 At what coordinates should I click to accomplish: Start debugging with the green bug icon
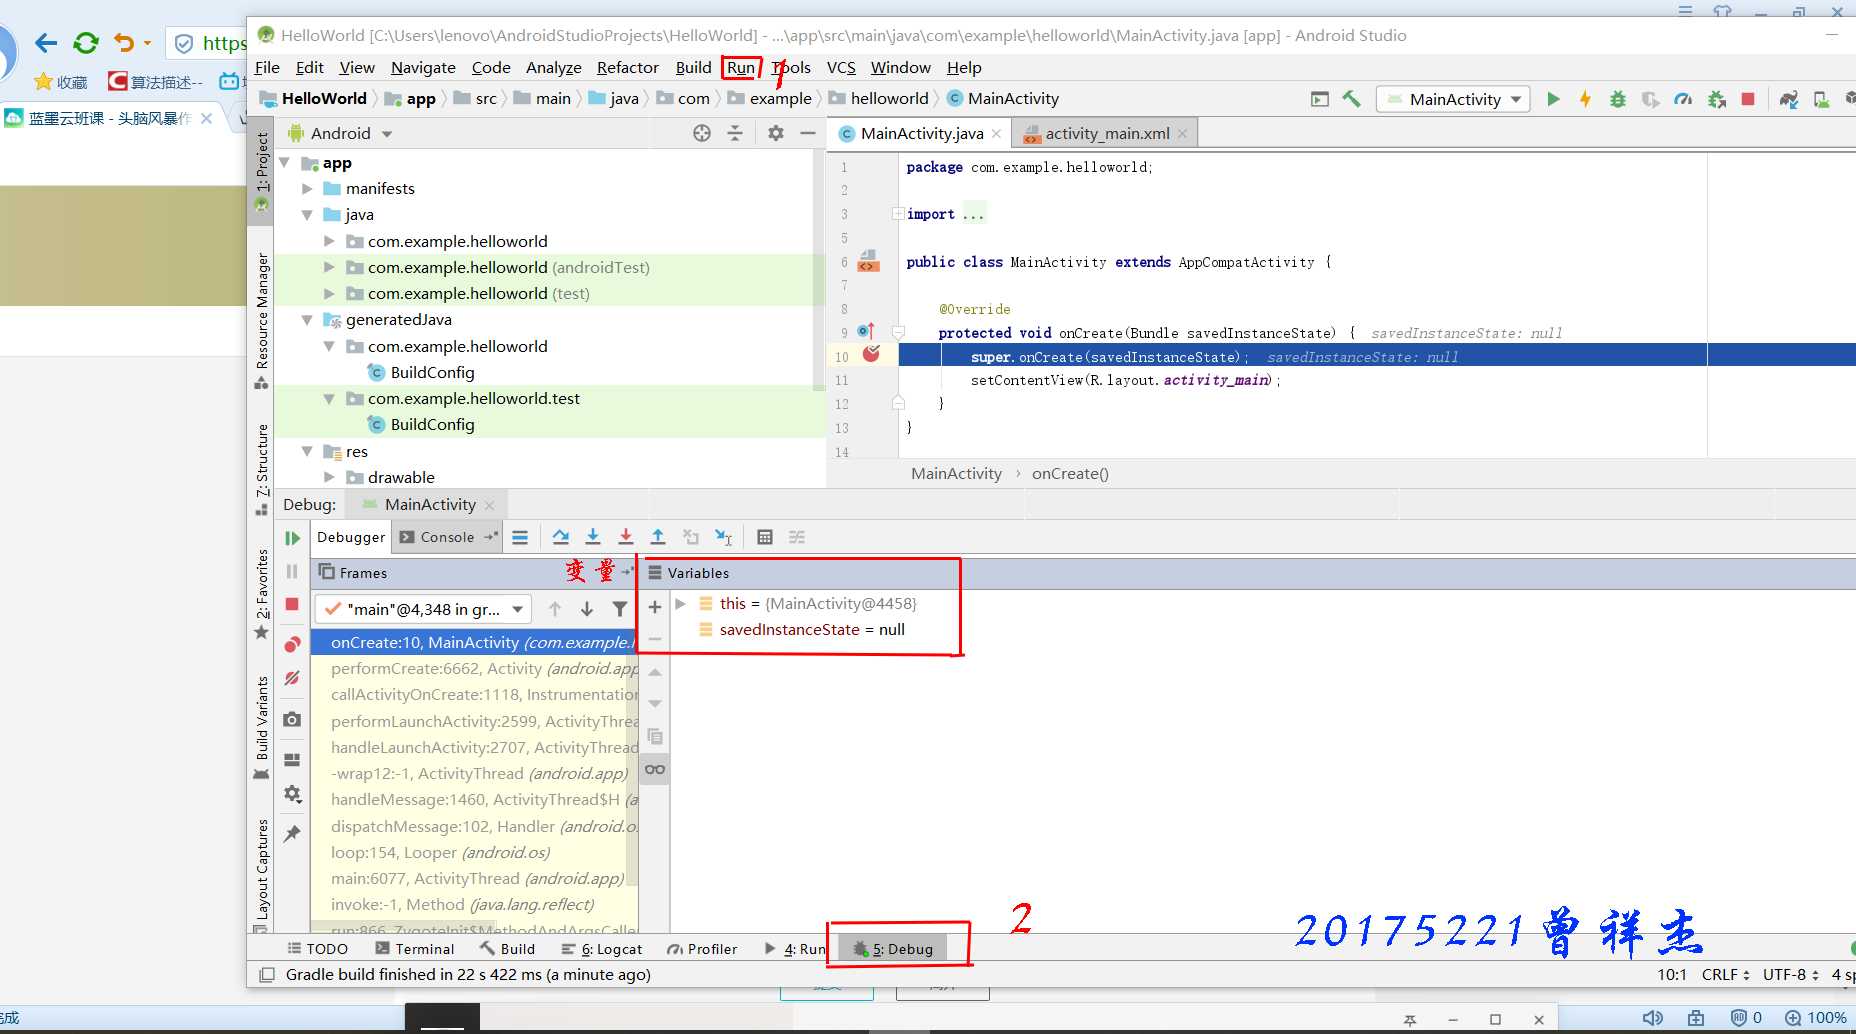(x=1617, y=99)
